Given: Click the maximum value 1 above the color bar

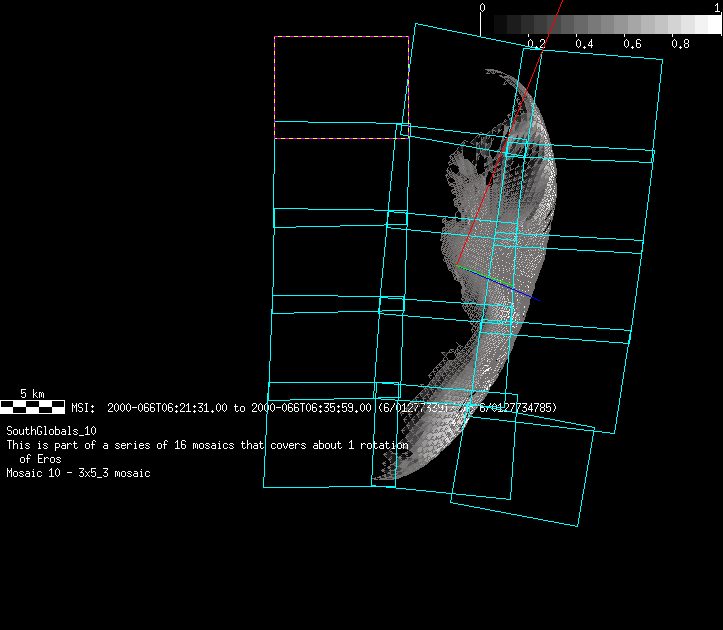Looking at the screenshot, I should point(717,7).
